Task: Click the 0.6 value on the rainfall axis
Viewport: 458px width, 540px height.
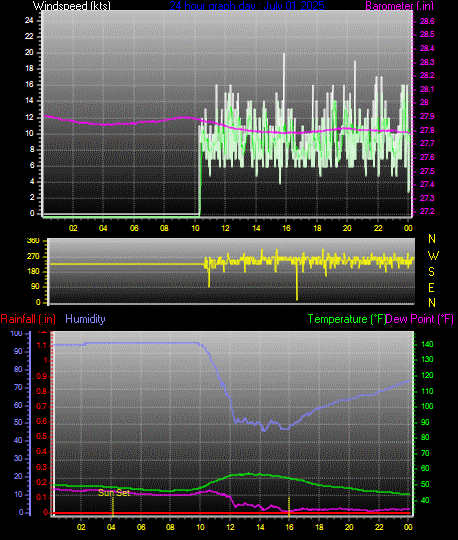Action: [x=42, y=422]
